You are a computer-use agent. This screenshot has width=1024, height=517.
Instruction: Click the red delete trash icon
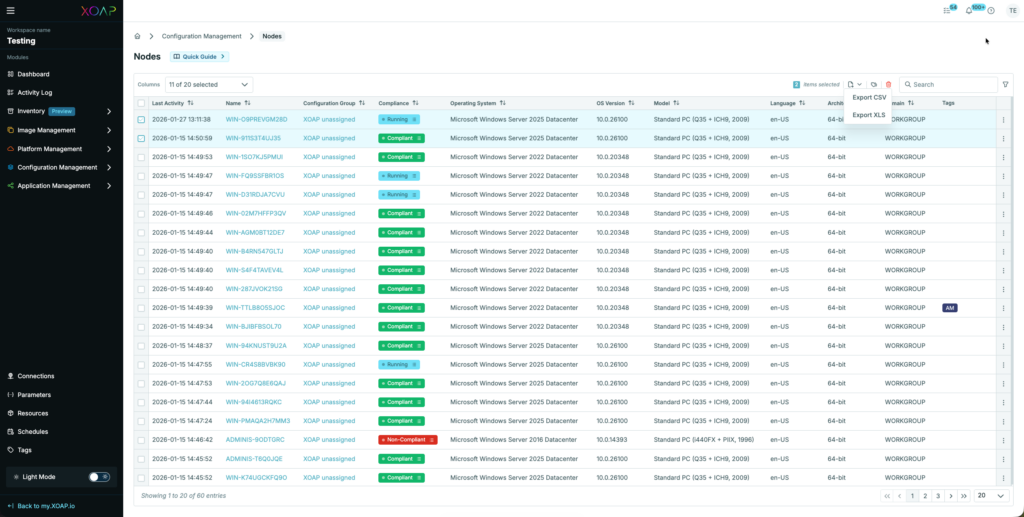pos(888,85)
